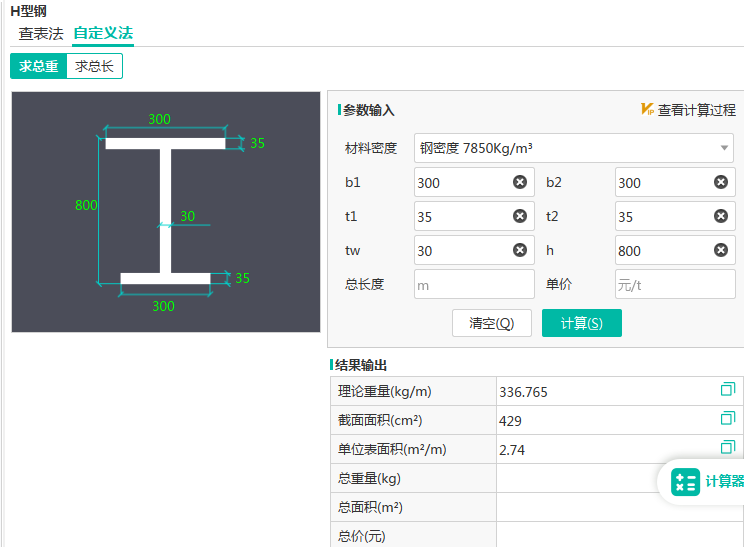Click the 800 height dimension in diagram

click(86, 205)
